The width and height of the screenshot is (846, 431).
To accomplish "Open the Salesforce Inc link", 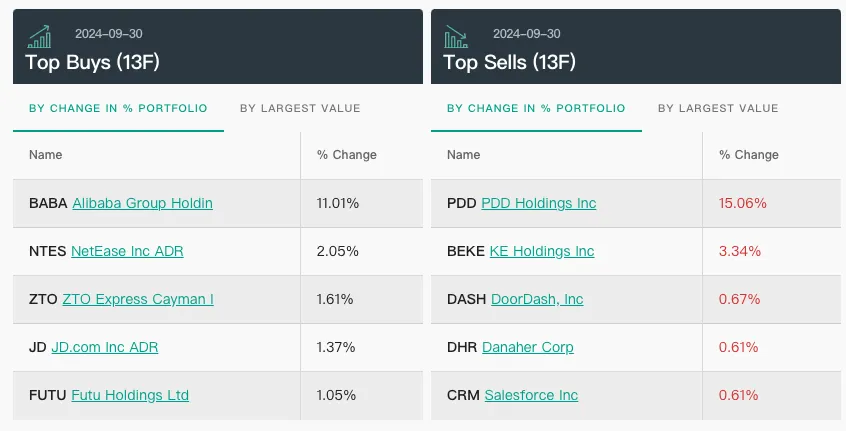I will [531, 395].
